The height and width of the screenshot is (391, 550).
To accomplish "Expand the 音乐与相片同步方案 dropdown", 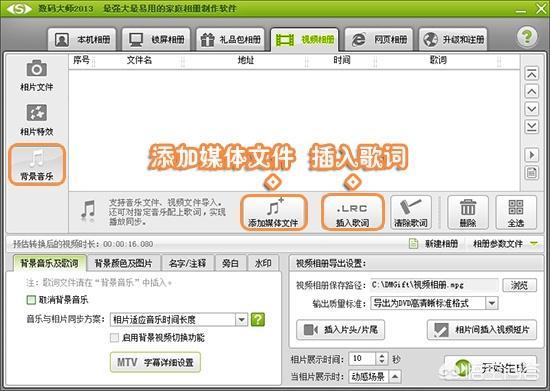I will click(x=241, y=319).
